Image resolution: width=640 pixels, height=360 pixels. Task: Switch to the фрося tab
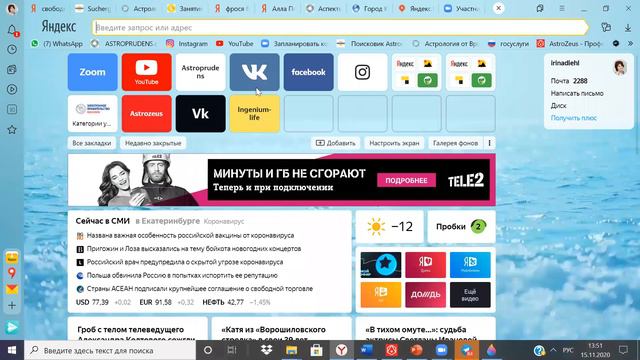pyautogui.click(x=232, y=8)
